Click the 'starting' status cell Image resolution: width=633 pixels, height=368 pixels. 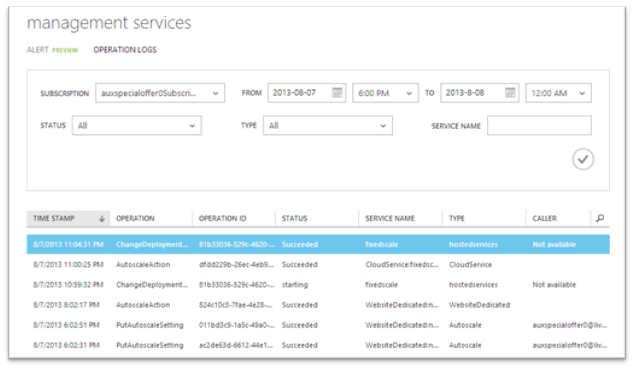point(295,285)
